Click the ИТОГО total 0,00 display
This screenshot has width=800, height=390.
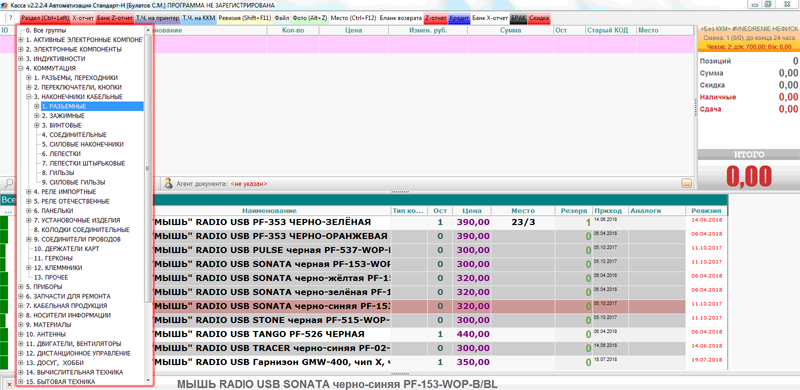pyautogui.click(x=748, y=176)
